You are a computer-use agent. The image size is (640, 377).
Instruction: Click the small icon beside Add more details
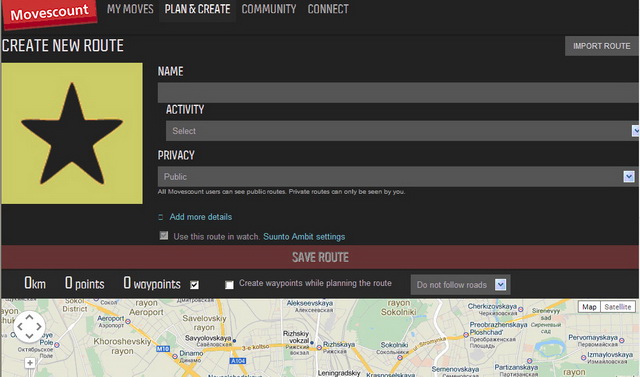(160, 217)
